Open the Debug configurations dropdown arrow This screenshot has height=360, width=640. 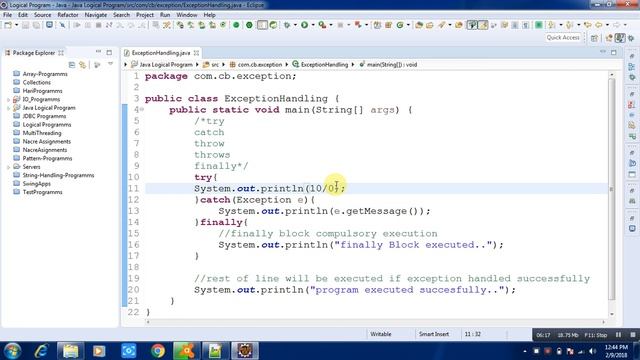(x=295, y=25)
